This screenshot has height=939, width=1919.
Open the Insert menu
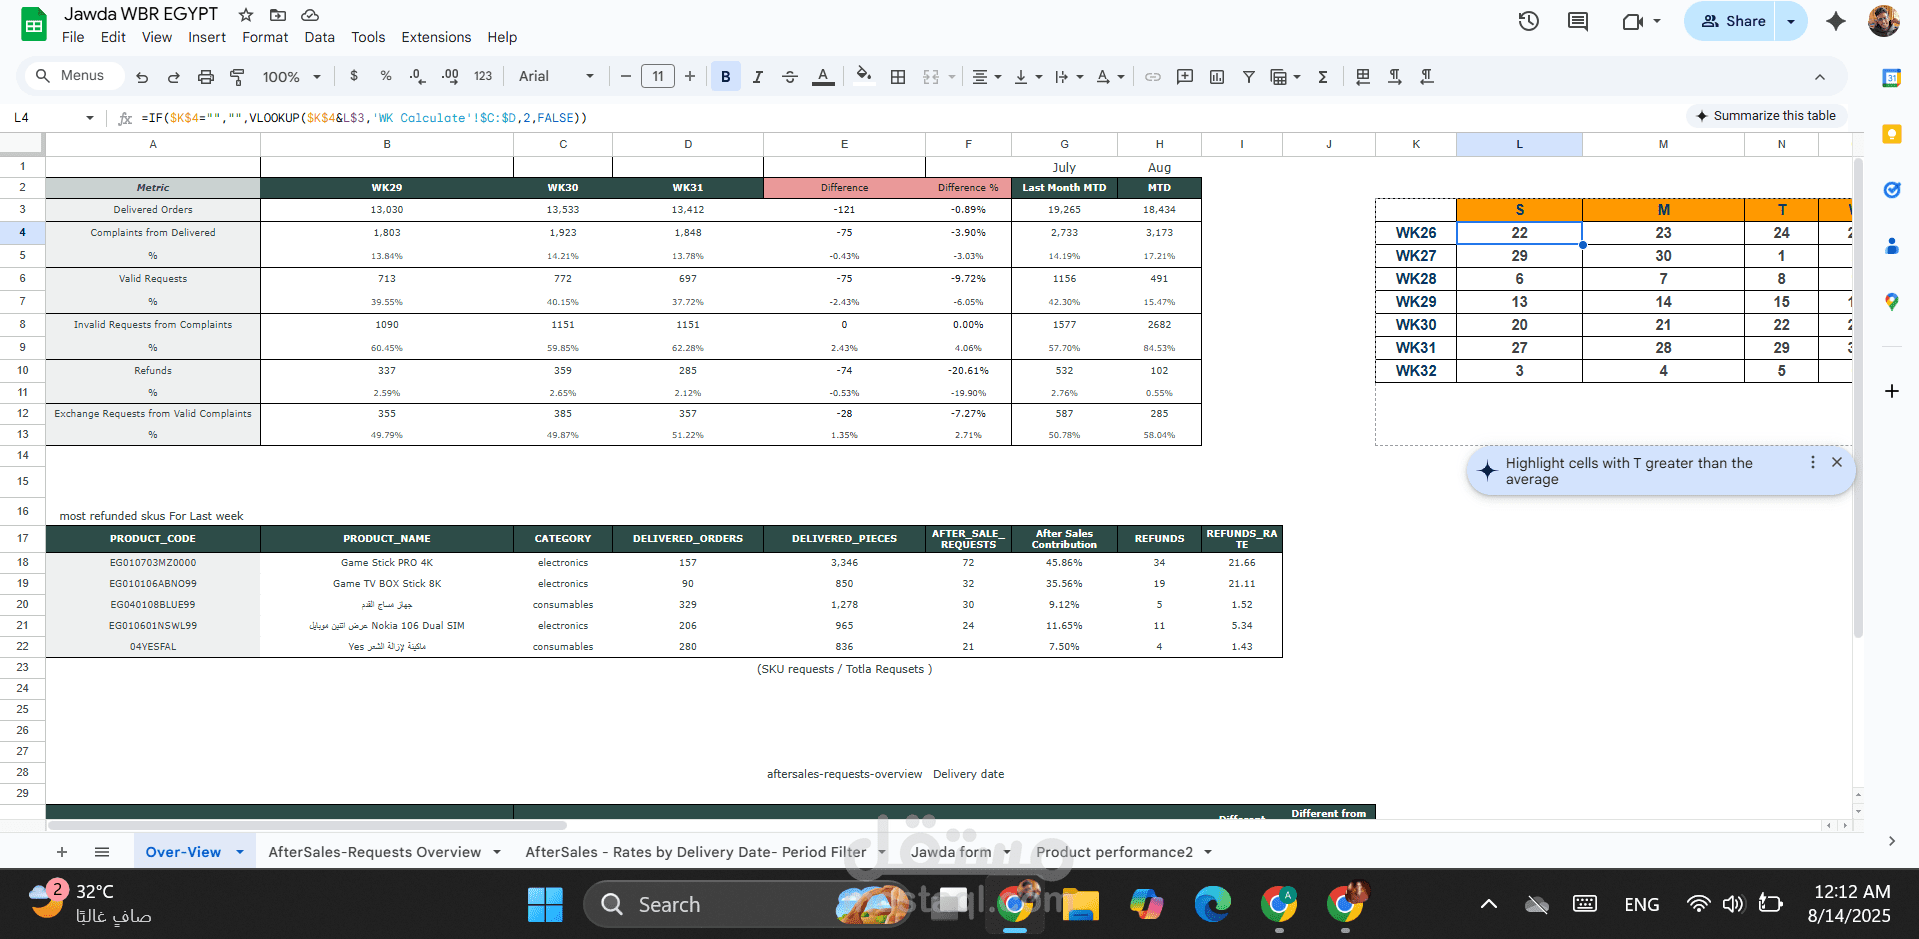pos(207,37)
